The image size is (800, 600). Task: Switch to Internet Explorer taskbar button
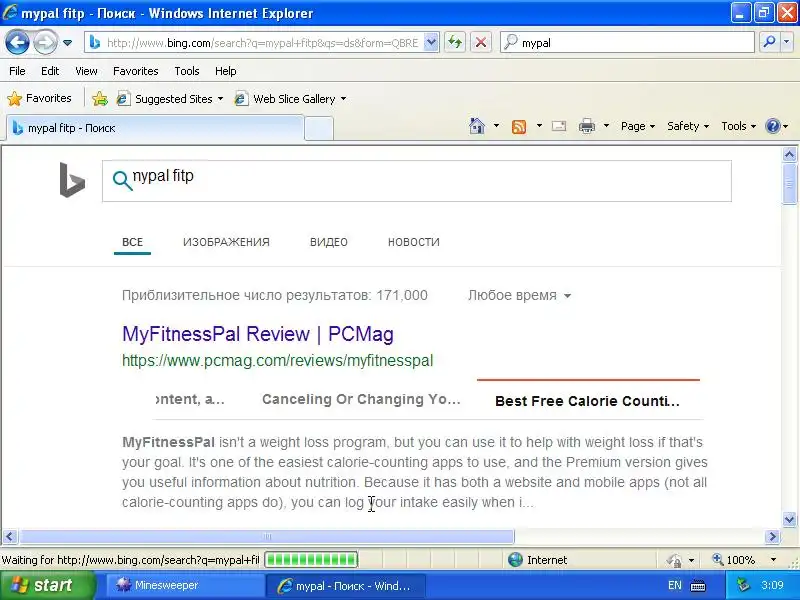tap(345, 586)
